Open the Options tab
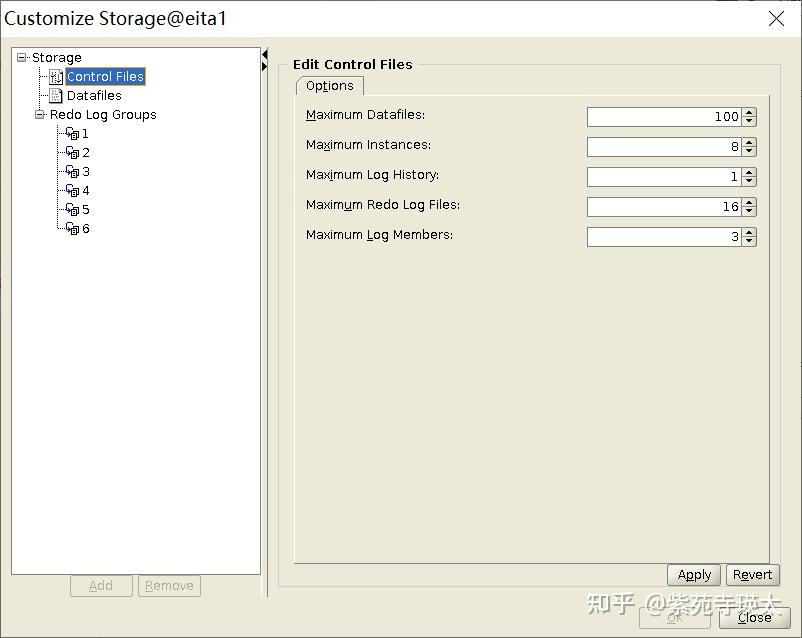Image resolution: width=802 pixels, height=638 pixels. coord(330,86)
